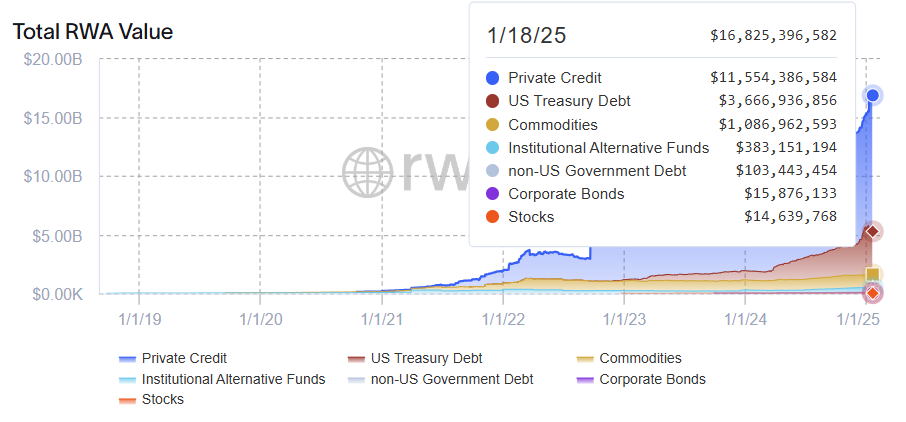Click the Corporate Bonds tooltip dot
Viewport: 906px width, 422px height.
coord(492,194)
